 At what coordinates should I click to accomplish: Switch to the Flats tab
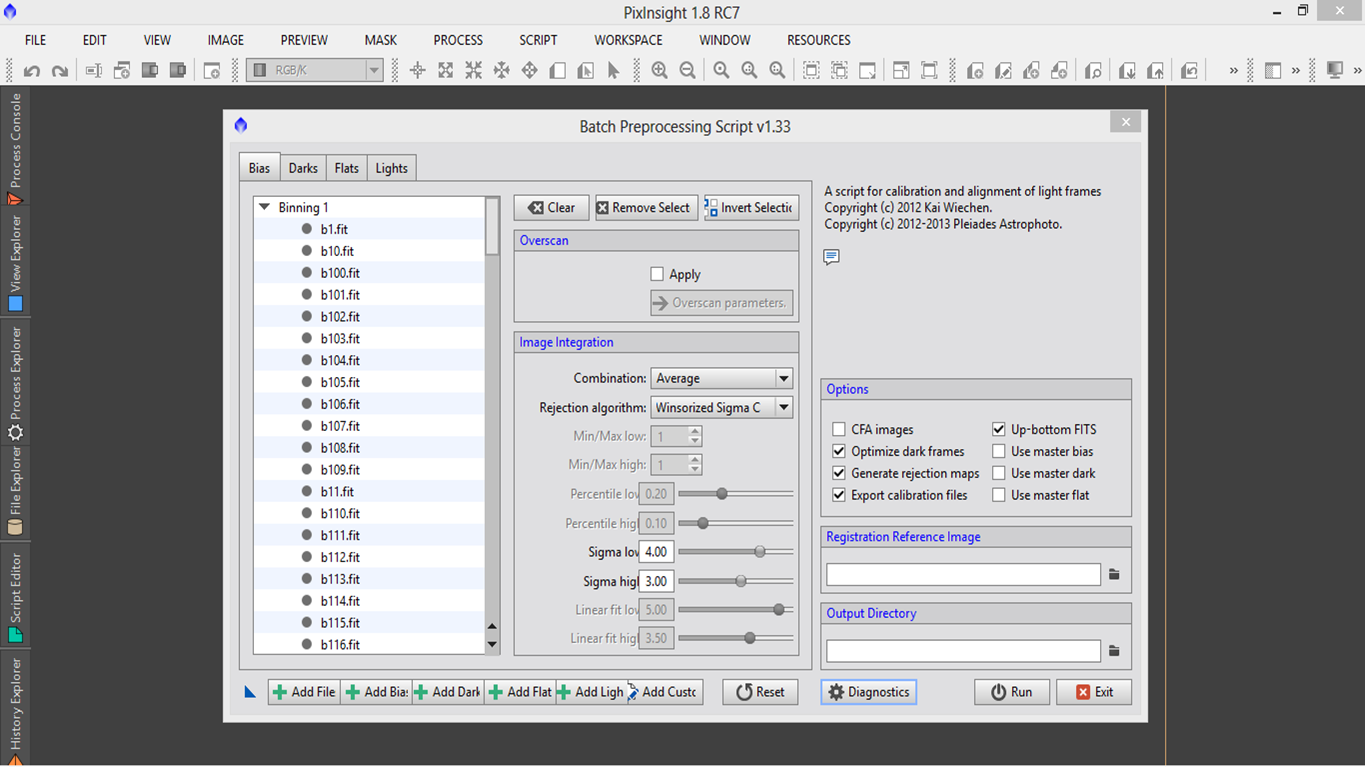(347, 168)
